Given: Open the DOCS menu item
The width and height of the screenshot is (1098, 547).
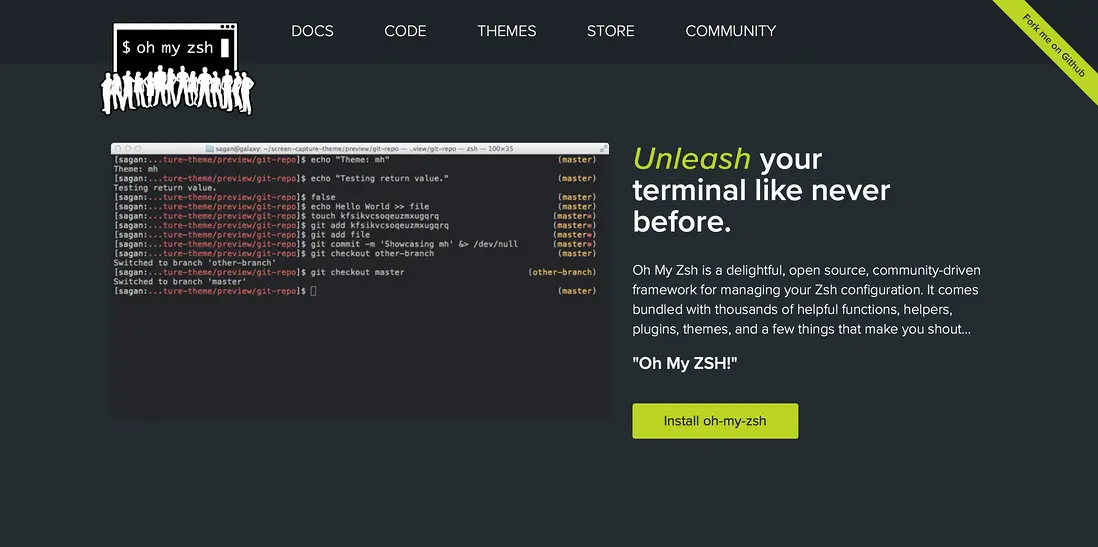Looking at the screenshot, I should 312,31.
